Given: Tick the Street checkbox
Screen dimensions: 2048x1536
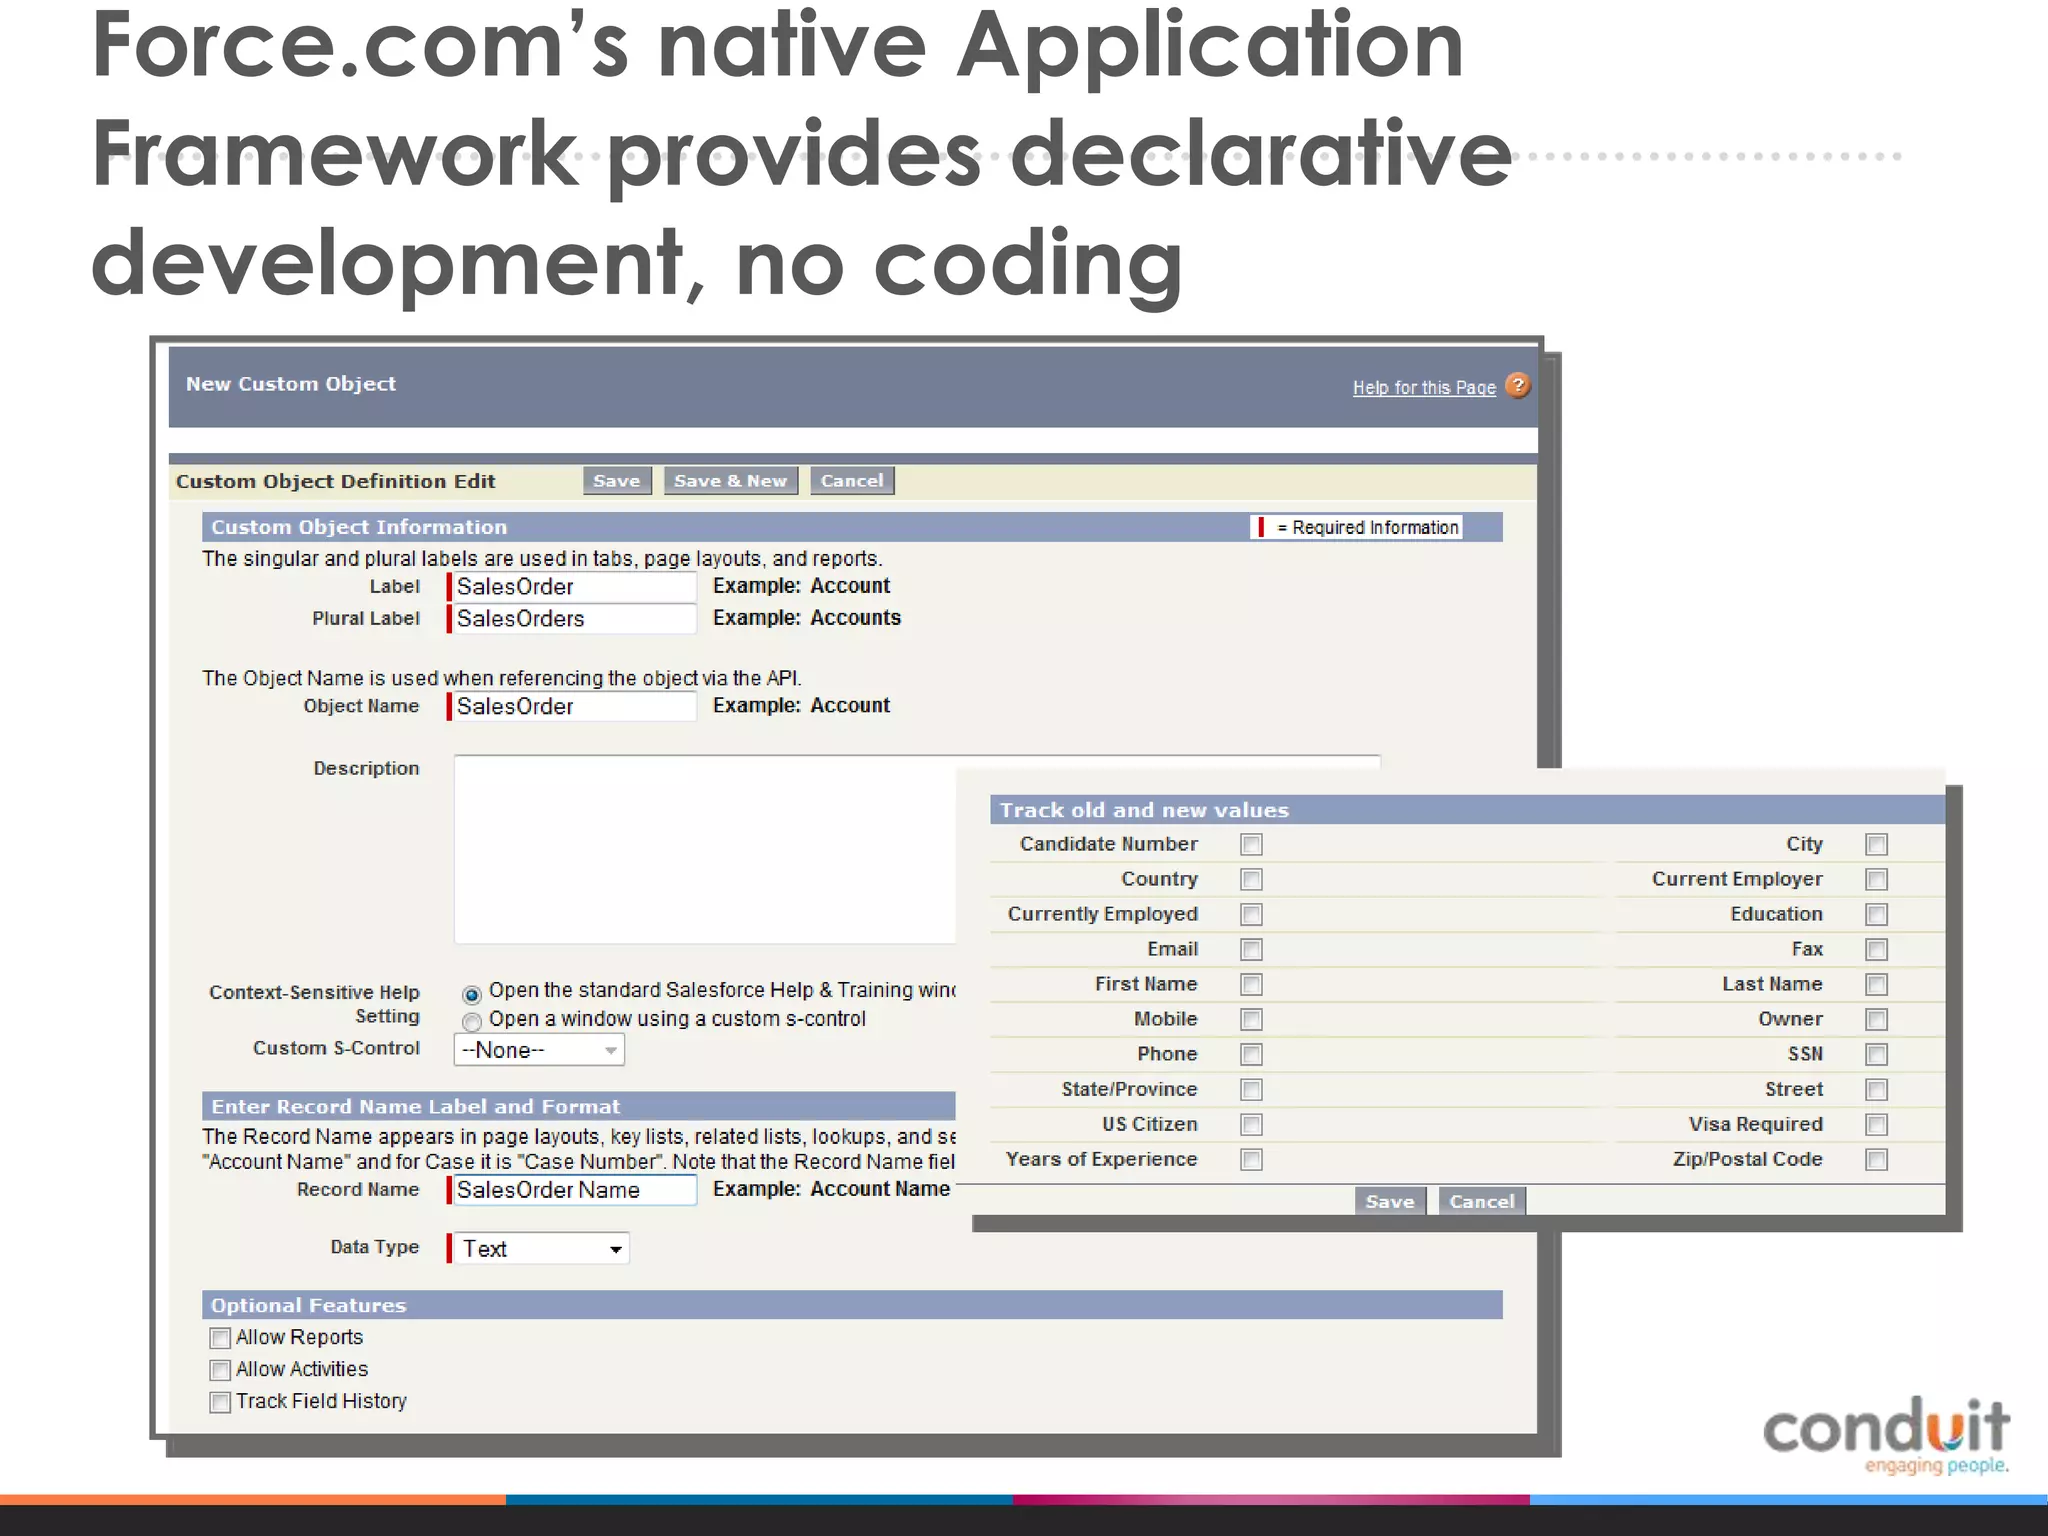Looking at the screenshot, I should pyautogui.click(x=1876, y=1090).
